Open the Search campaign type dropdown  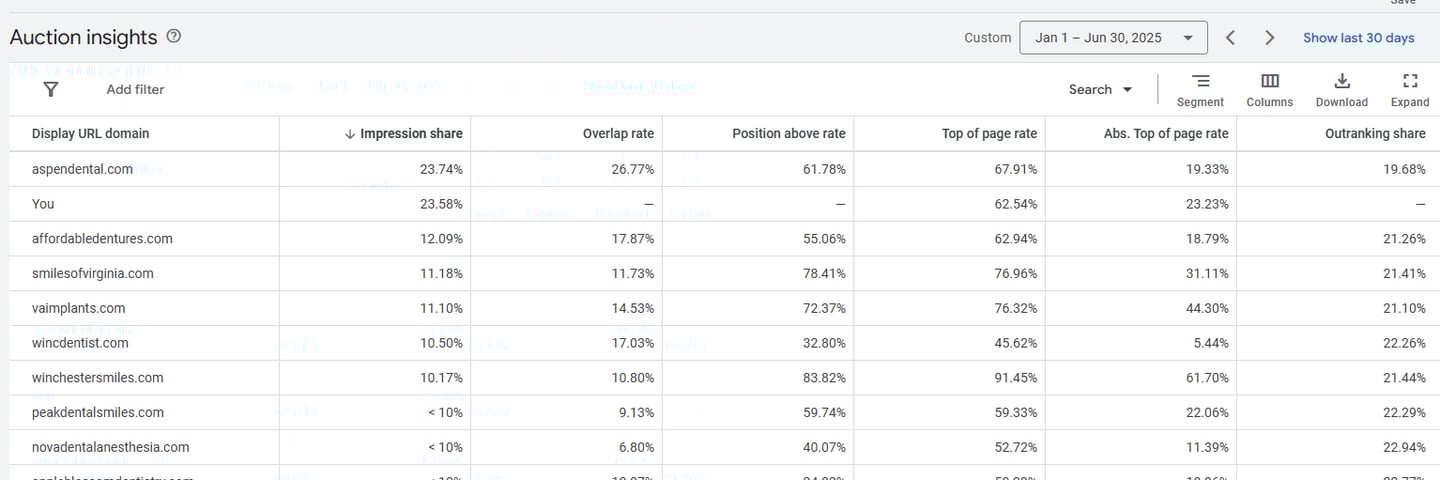[x=1100, y=89]
